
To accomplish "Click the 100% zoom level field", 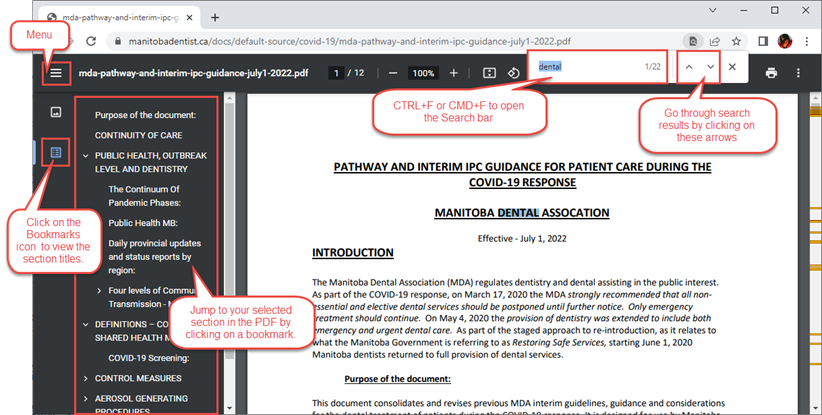I will point(423,73).
